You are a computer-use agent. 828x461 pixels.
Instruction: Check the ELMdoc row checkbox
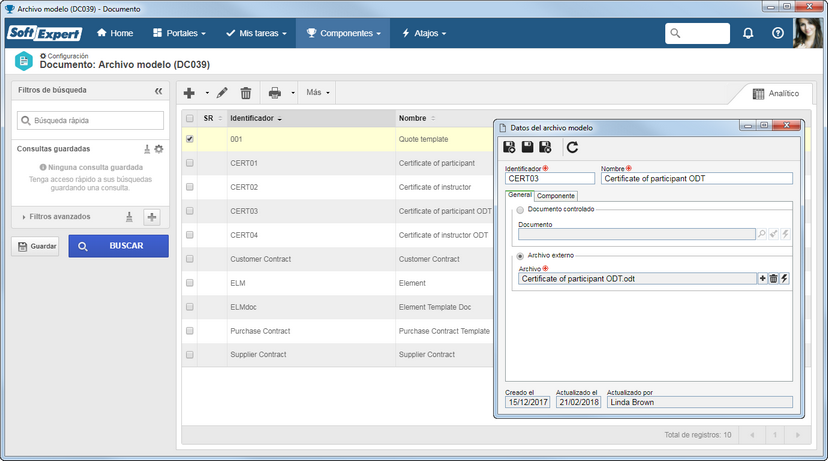click(x=190, y=307)
